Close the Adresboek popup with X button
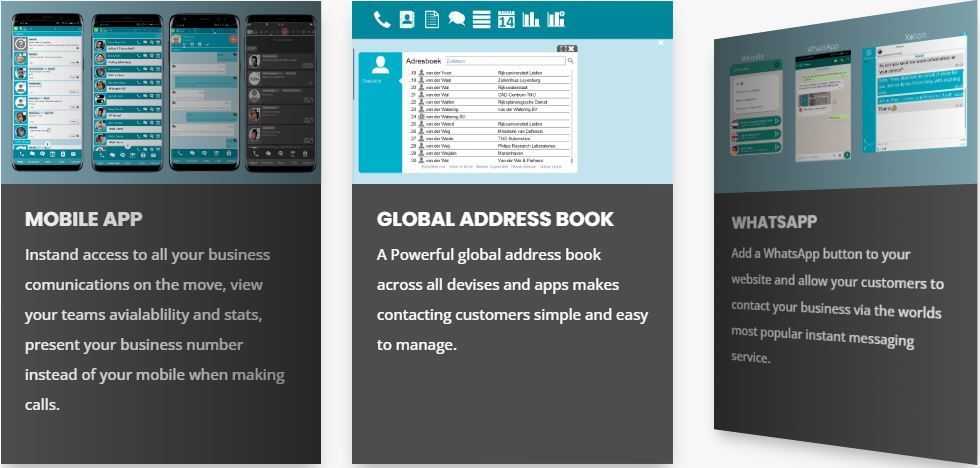The width and height of the screenshot is (980, 468). pos(572,48)
